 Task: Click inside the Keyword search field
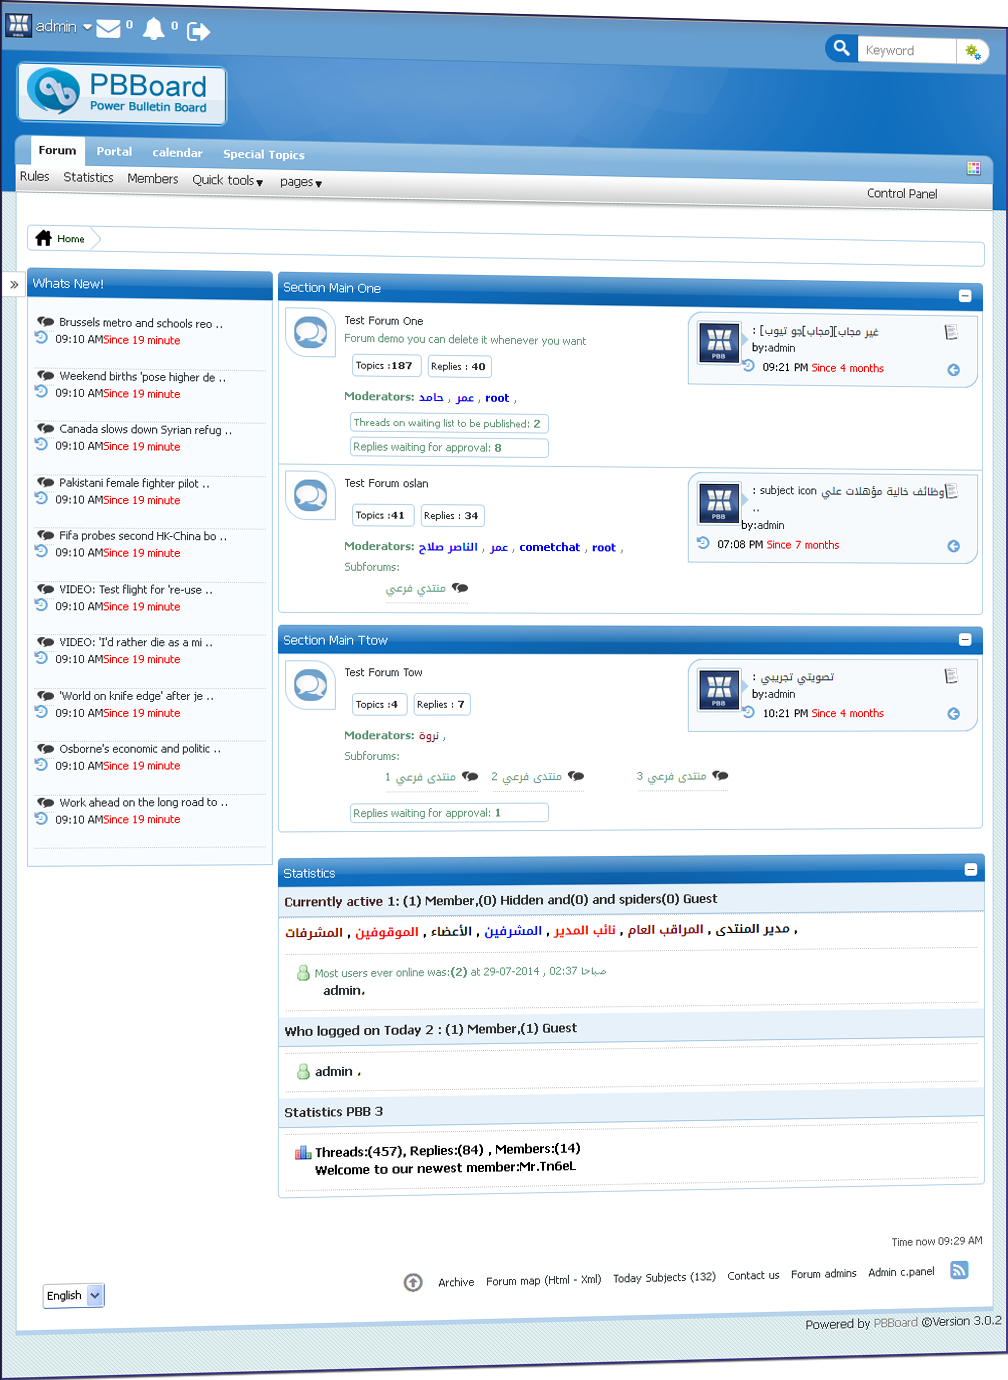[x=906, y=49]
